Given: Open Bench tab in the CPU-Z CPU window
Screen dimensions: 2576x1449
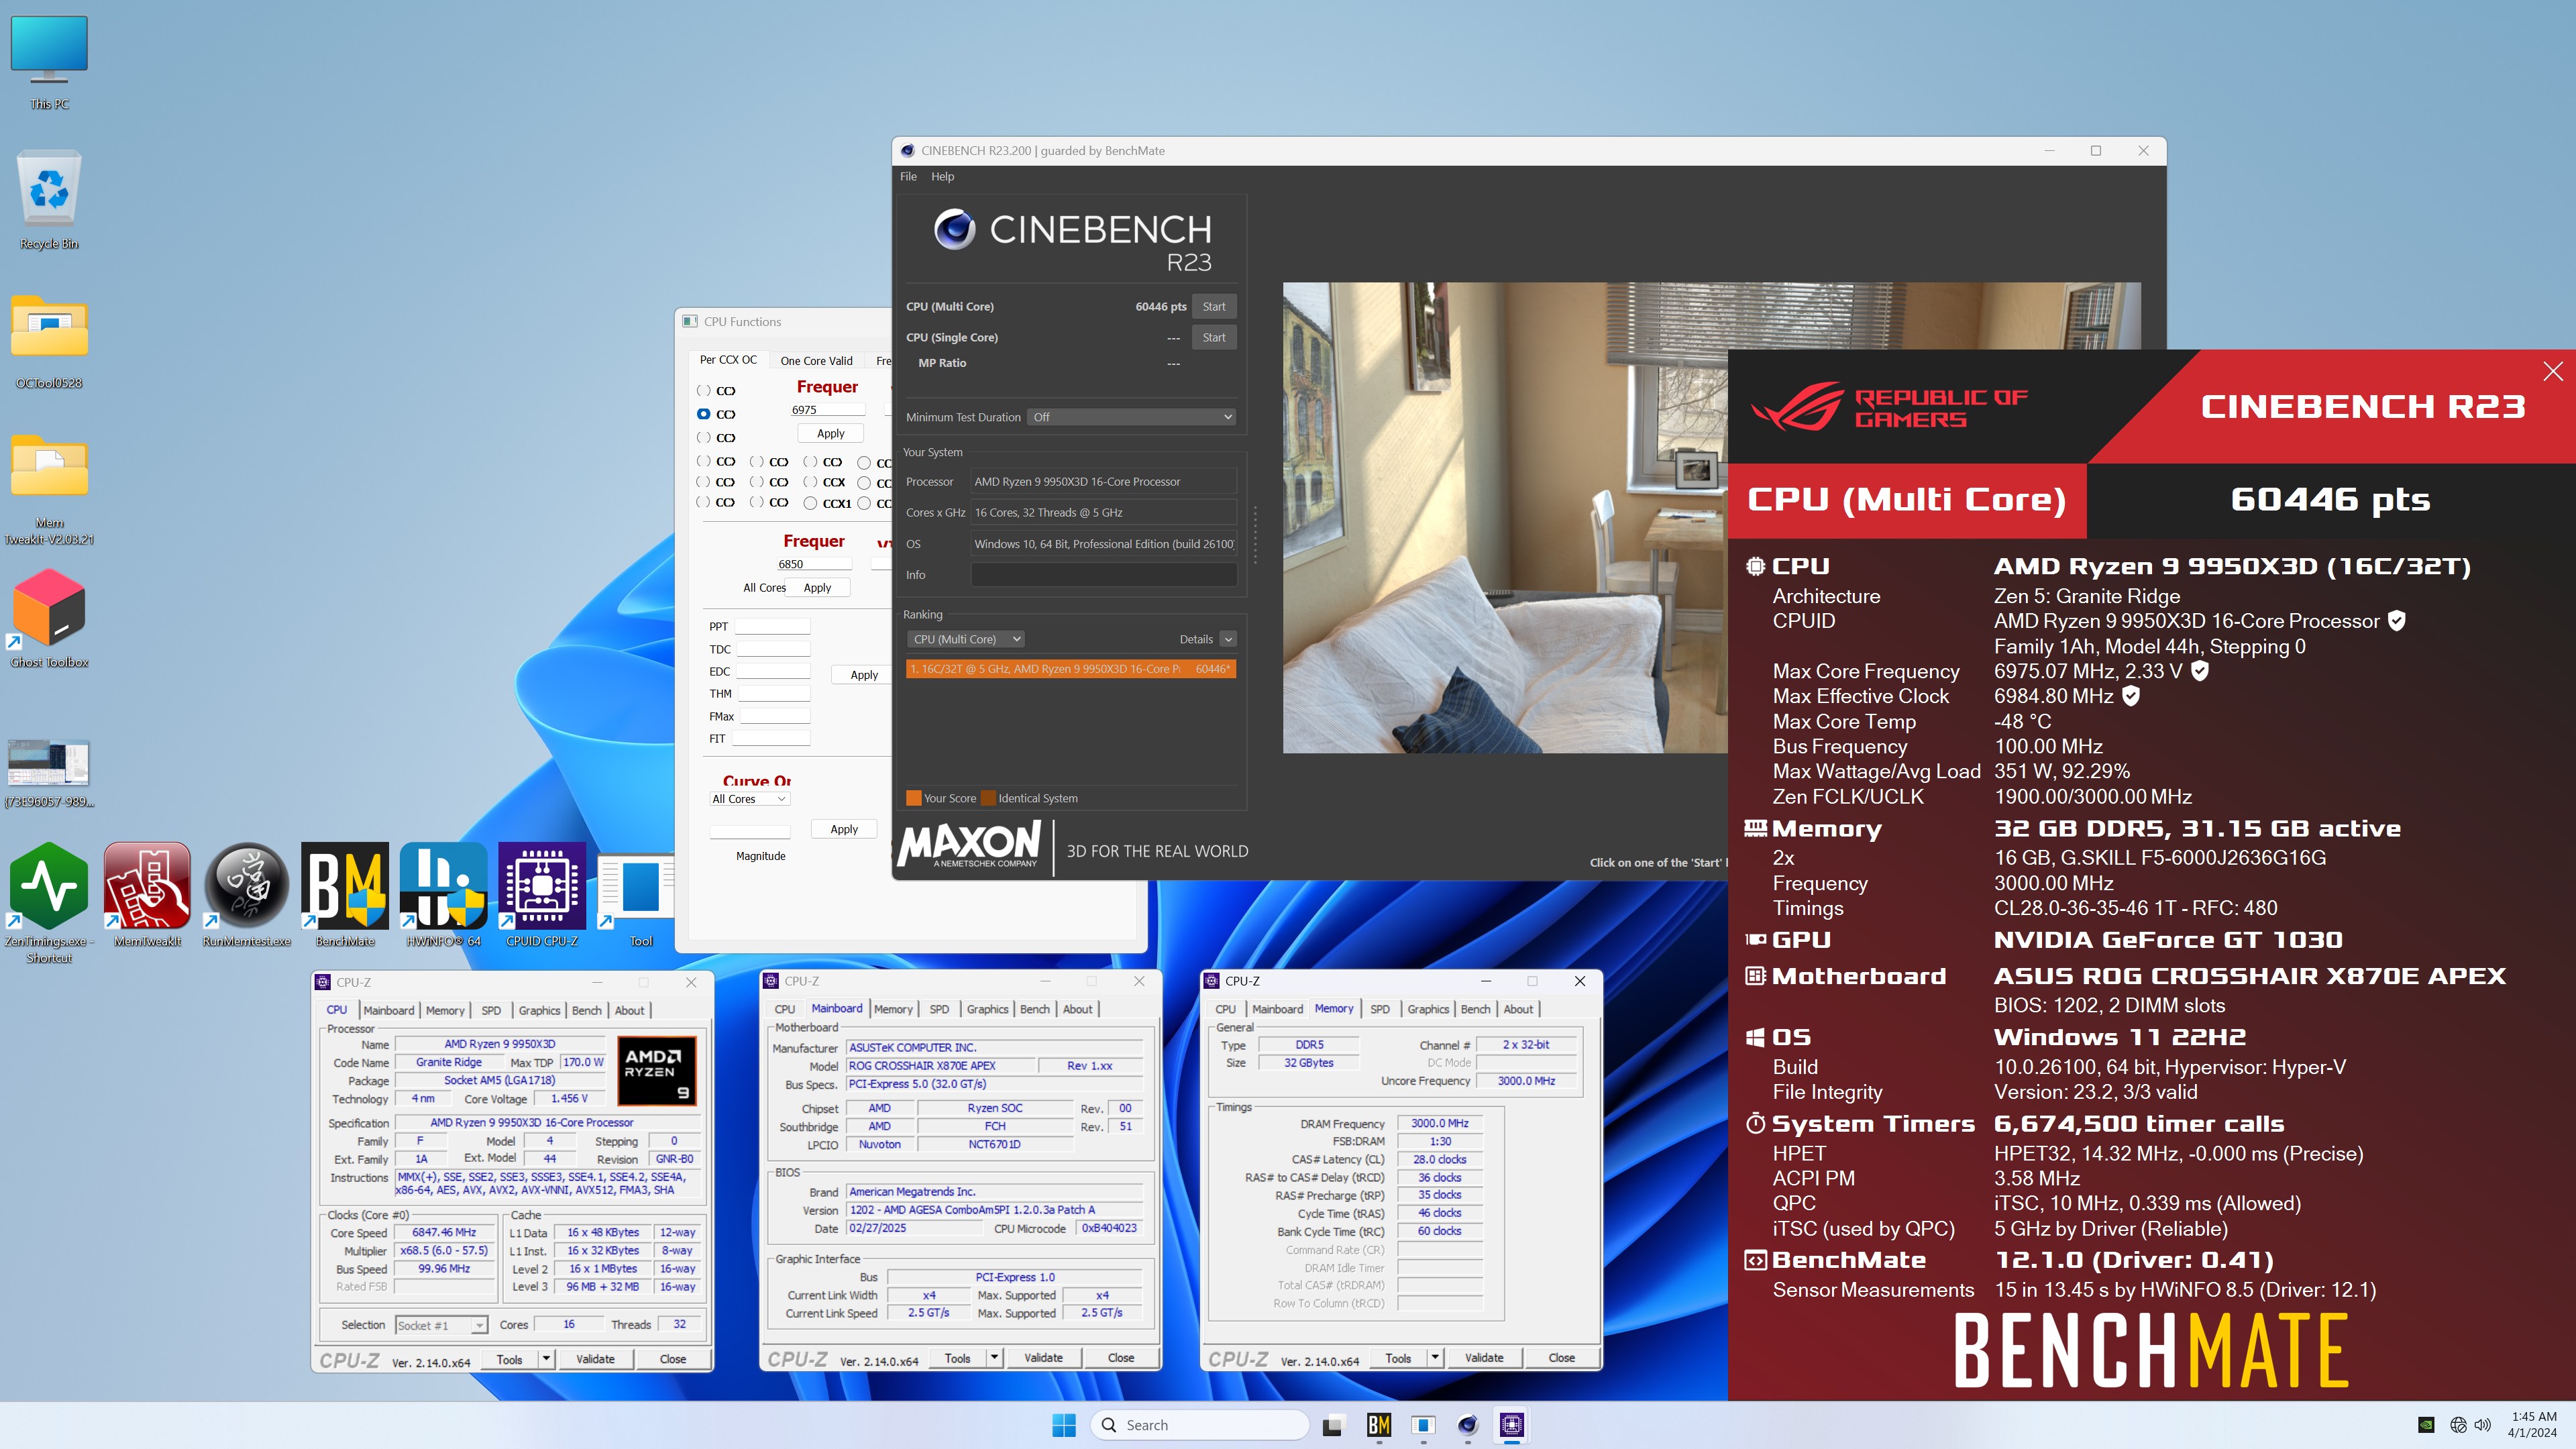Looking at the screenshot, I should (x=587, y=1010).
